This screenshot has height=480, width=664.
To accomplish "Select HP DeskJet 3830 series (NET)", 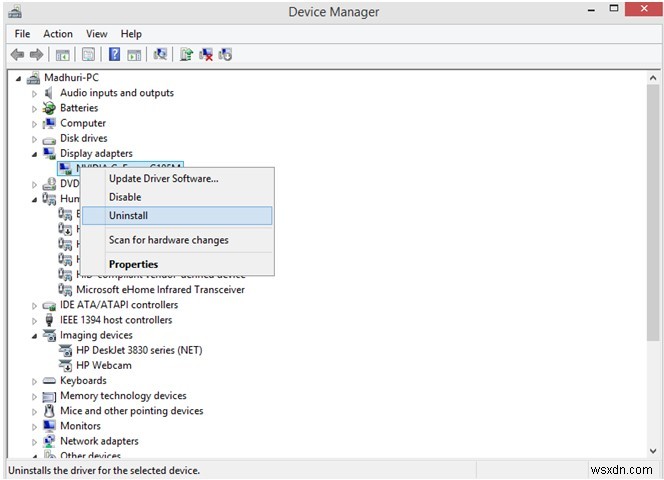I will [139, 350].
